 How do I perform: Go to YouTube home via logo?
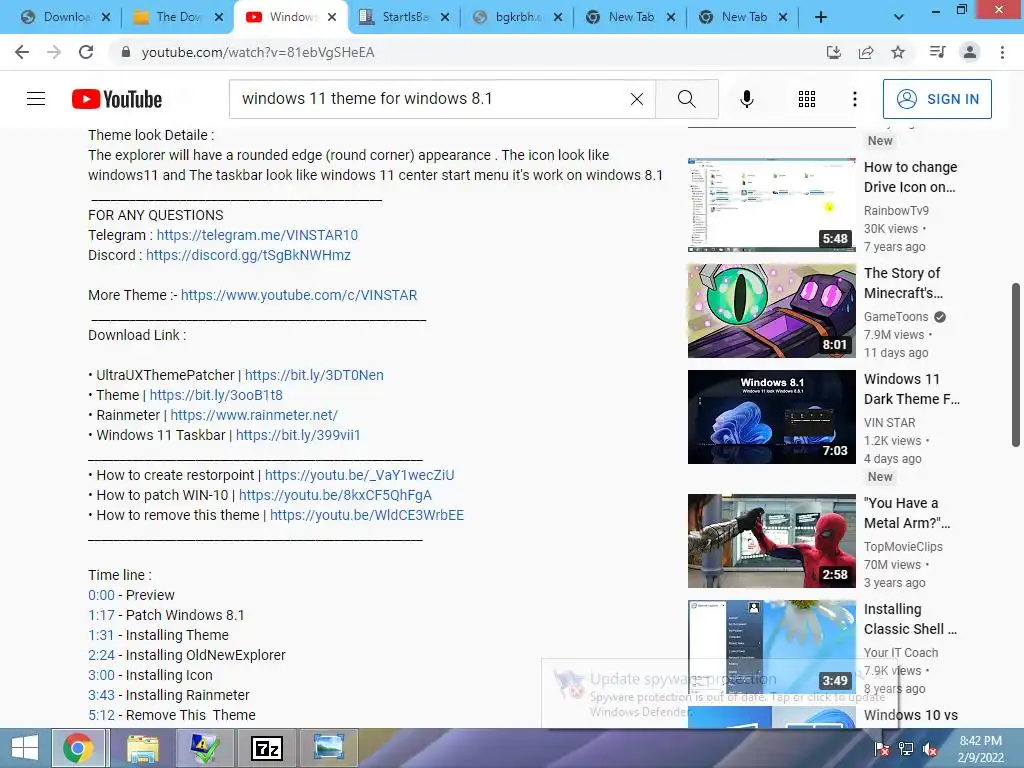point(117,99)
